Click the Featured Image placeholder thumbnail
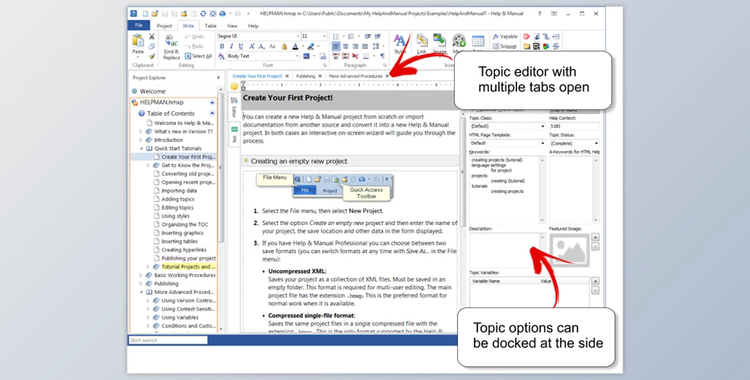The height and width of the screenshot is (380, 750). tap(569, 250)
